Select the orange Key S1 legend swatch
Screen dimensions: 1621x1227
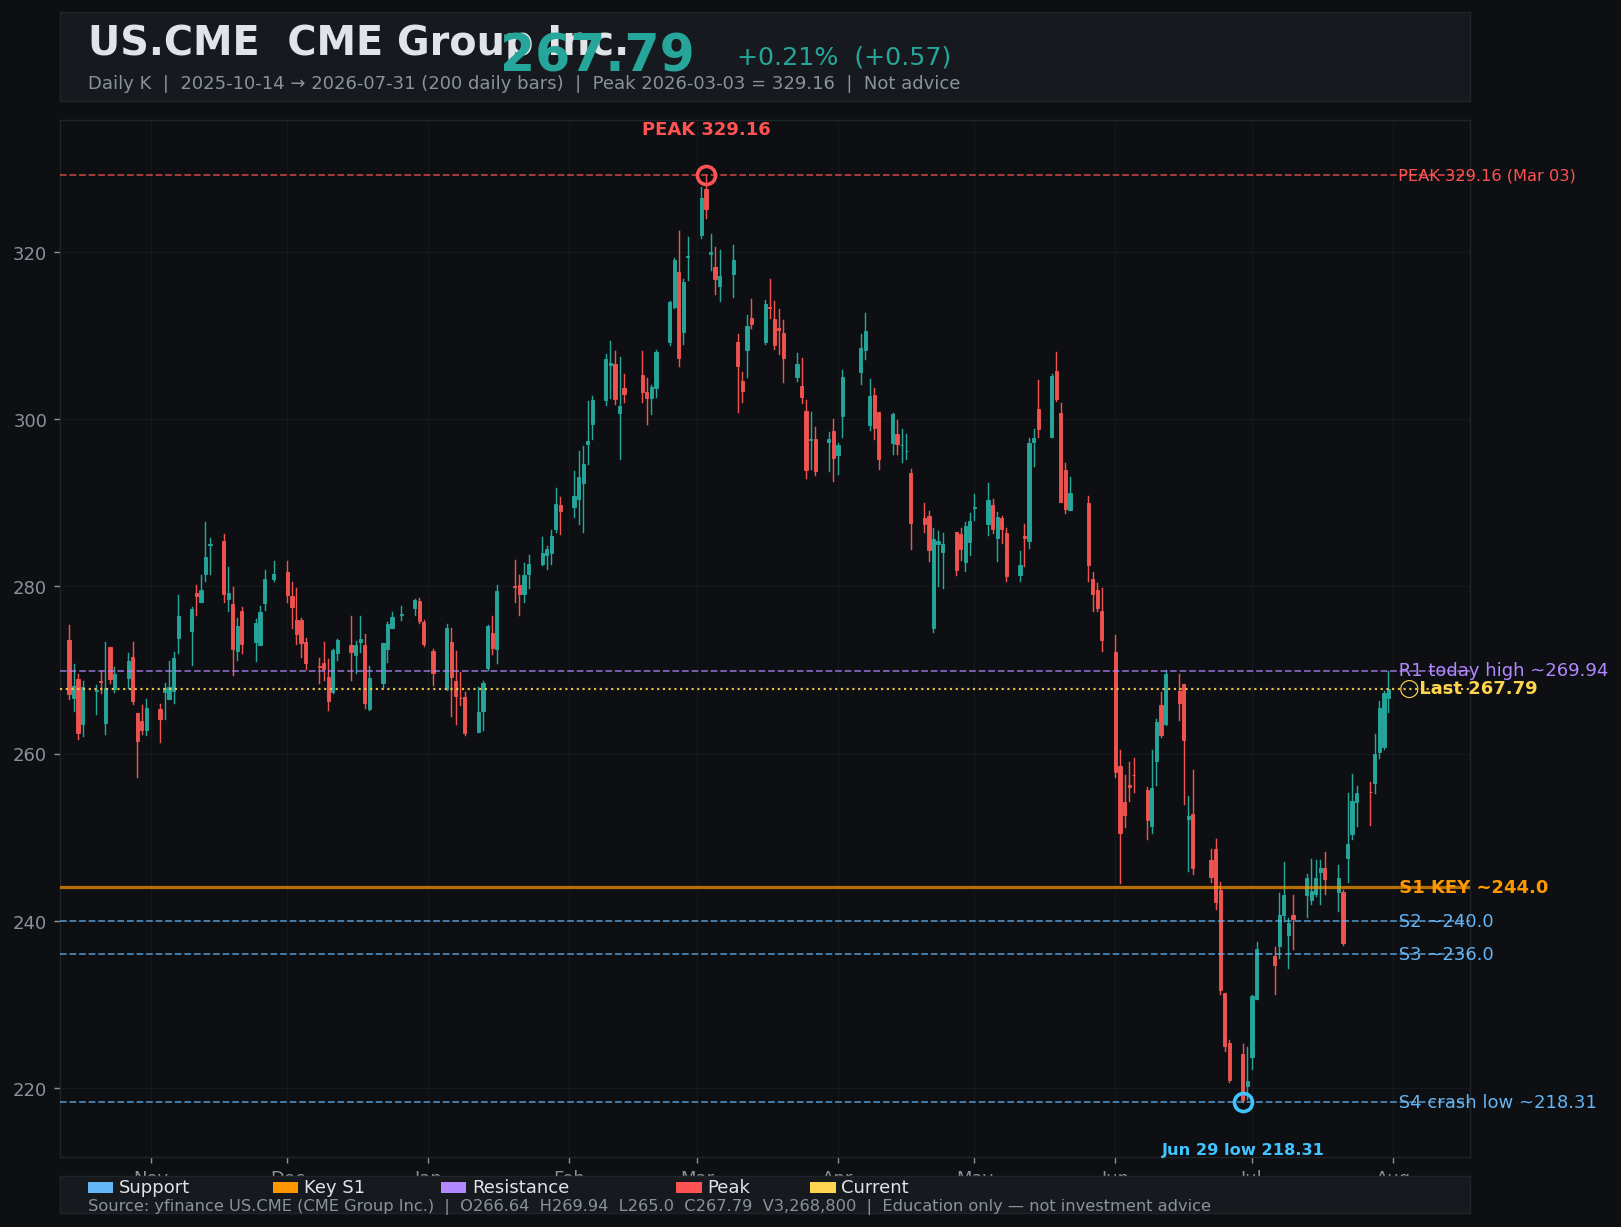point(286,1187)
